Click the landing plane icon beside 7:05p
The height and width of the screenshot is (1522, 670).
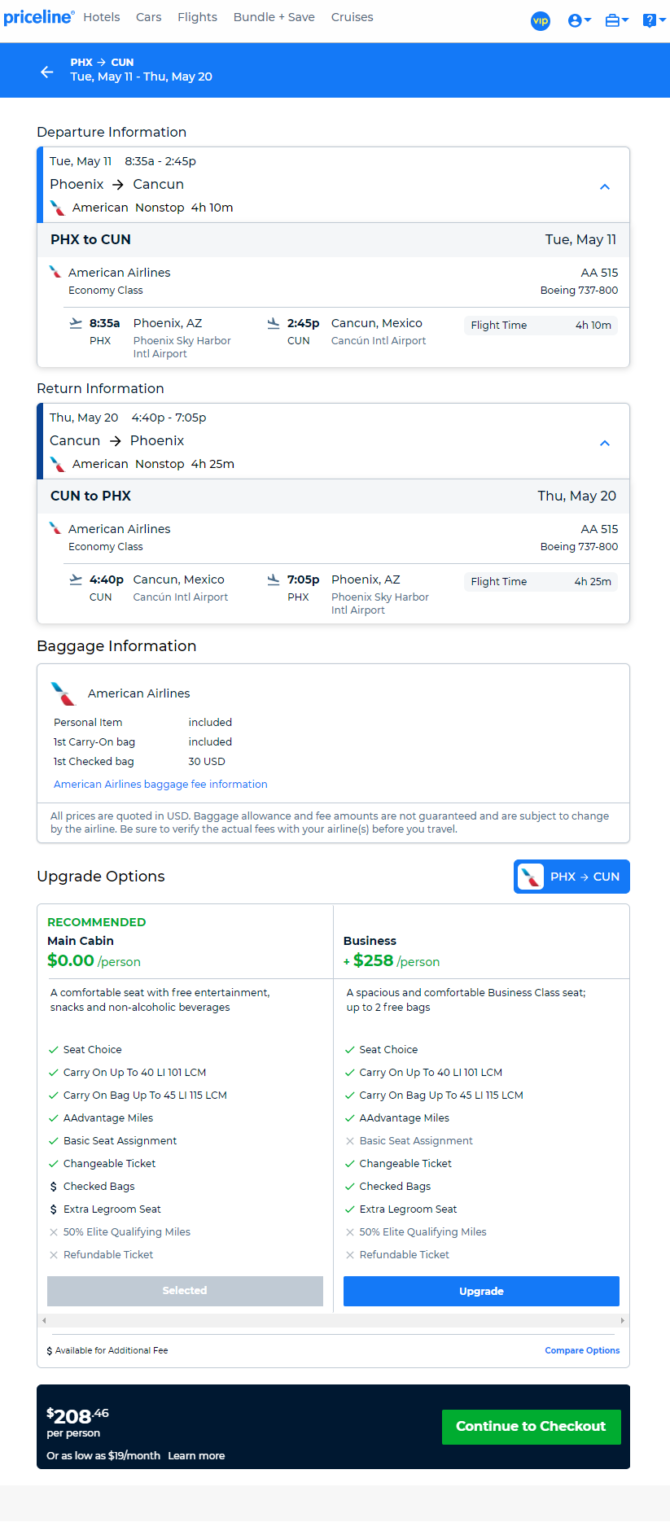[x=274, y=579]
